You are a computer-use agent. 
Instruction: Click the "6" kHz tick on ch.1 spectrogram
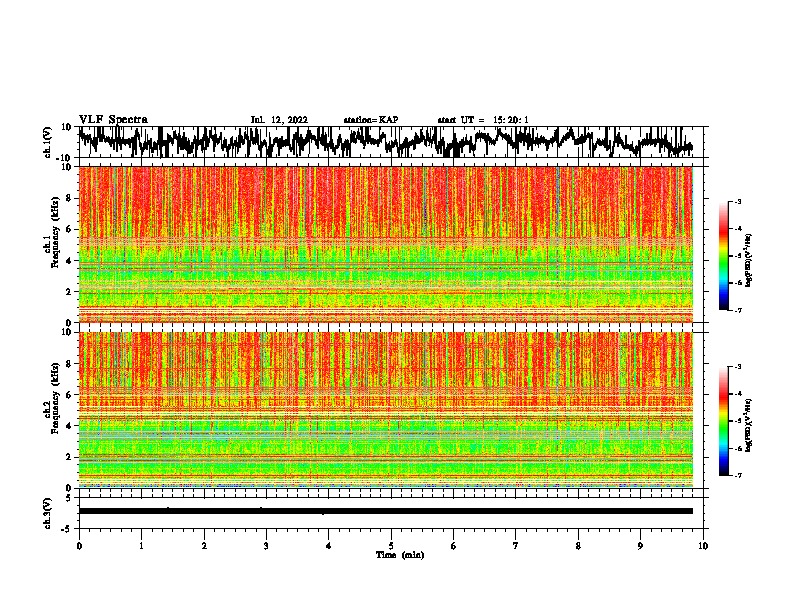[x=69, y=229]
